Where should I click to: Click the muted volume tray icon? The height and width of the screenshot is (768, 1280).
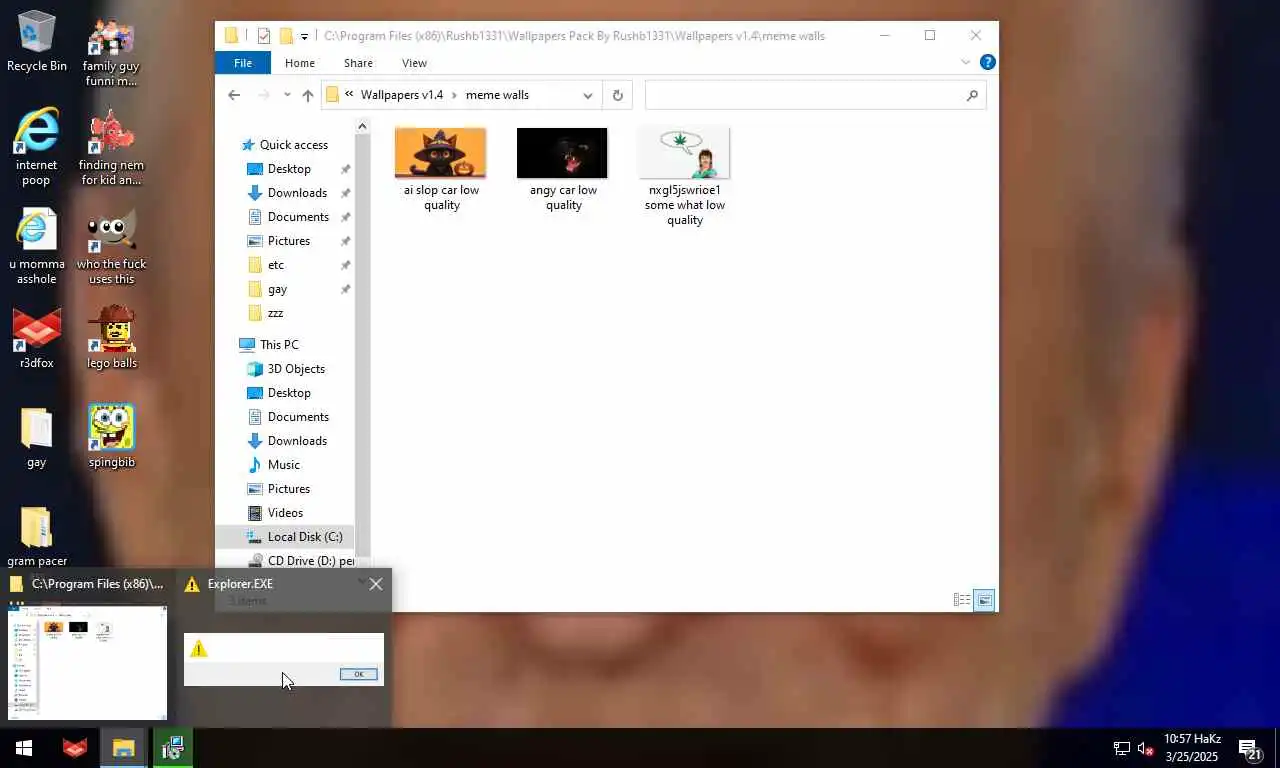(1146, 749)
